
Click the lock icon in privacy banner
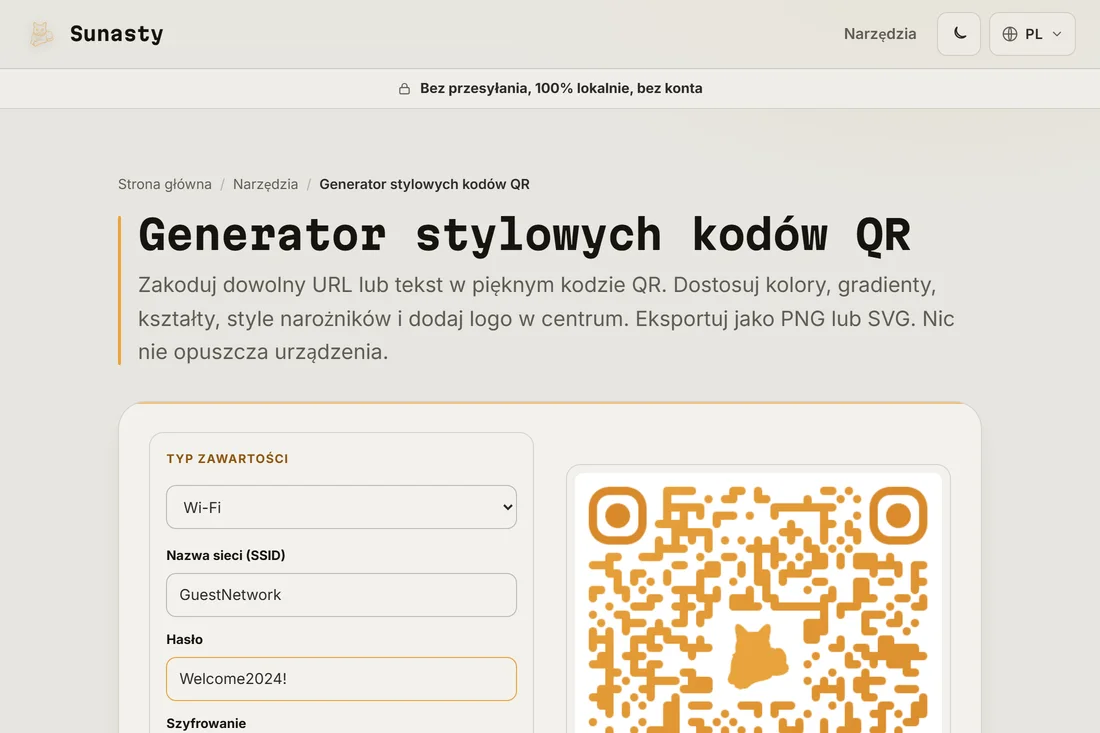(x=404, y=88)
